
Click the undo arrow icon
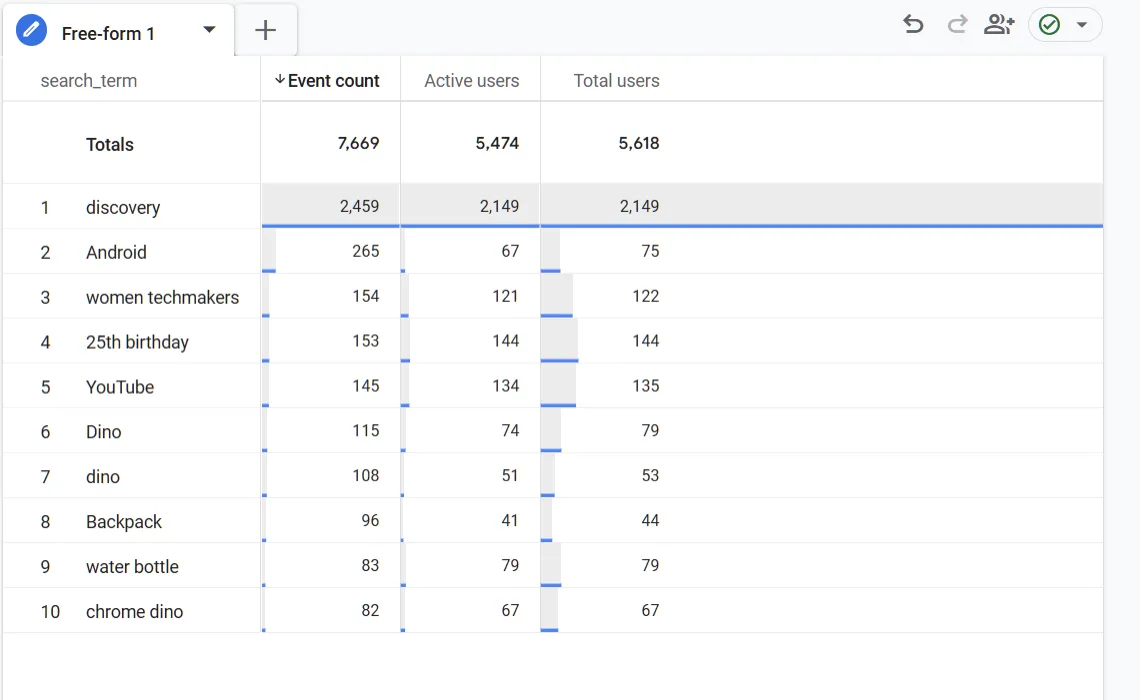[912, 24]
